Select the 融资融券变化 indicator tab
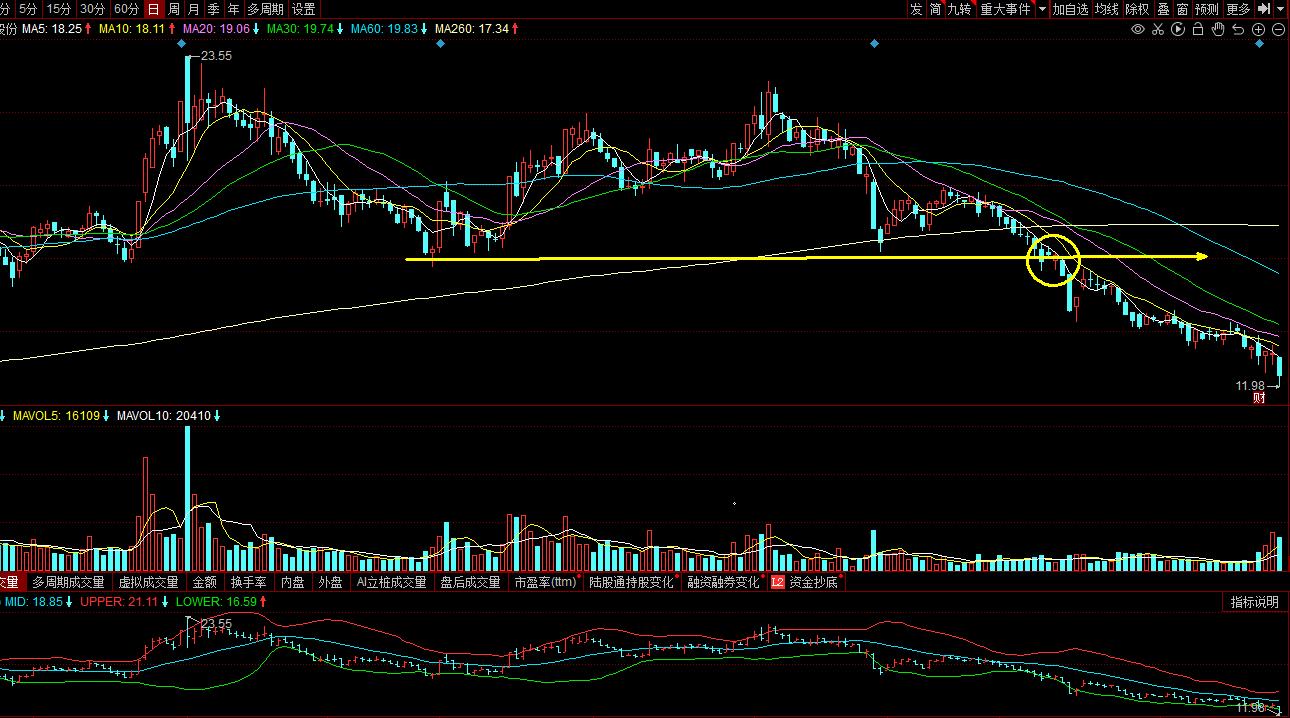Viewport: 1290px width, 718px height. pos(723,582)
